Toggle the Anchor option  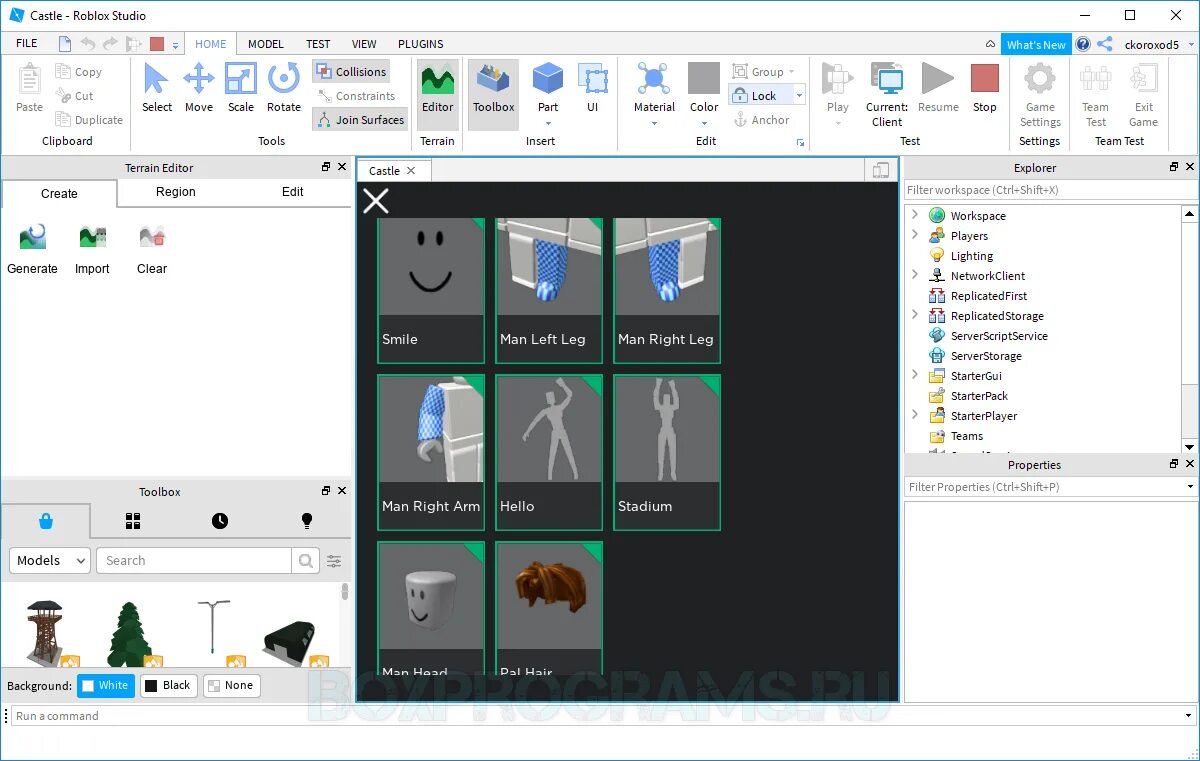coord(762,120)
